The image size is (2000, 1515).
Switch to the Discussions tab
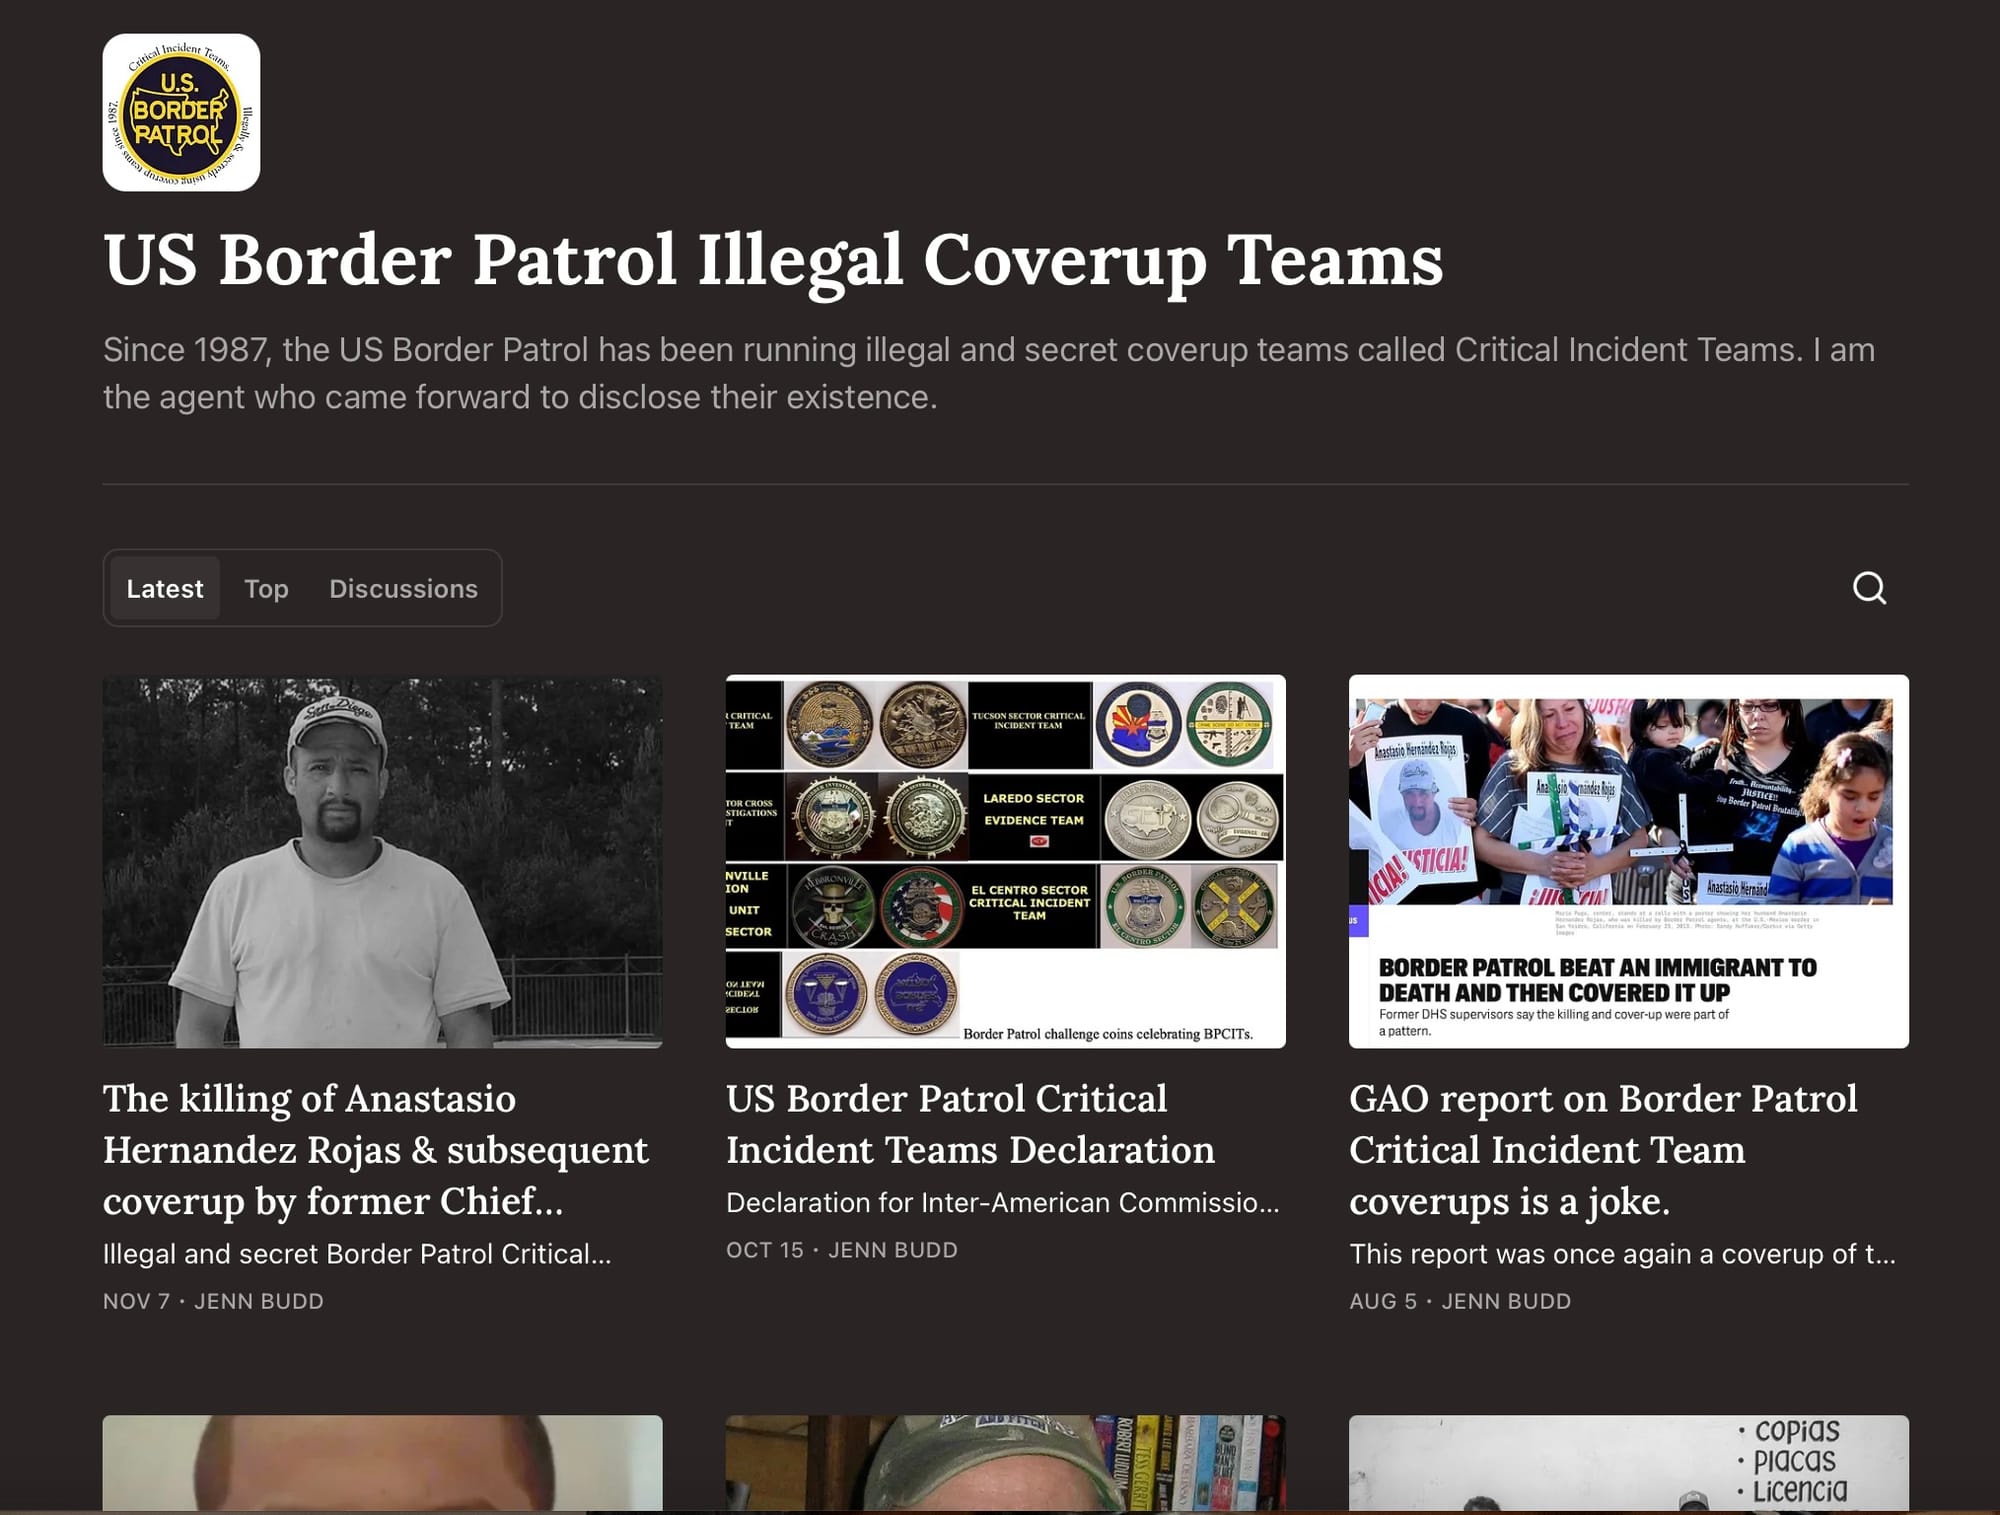coord(403,588)
